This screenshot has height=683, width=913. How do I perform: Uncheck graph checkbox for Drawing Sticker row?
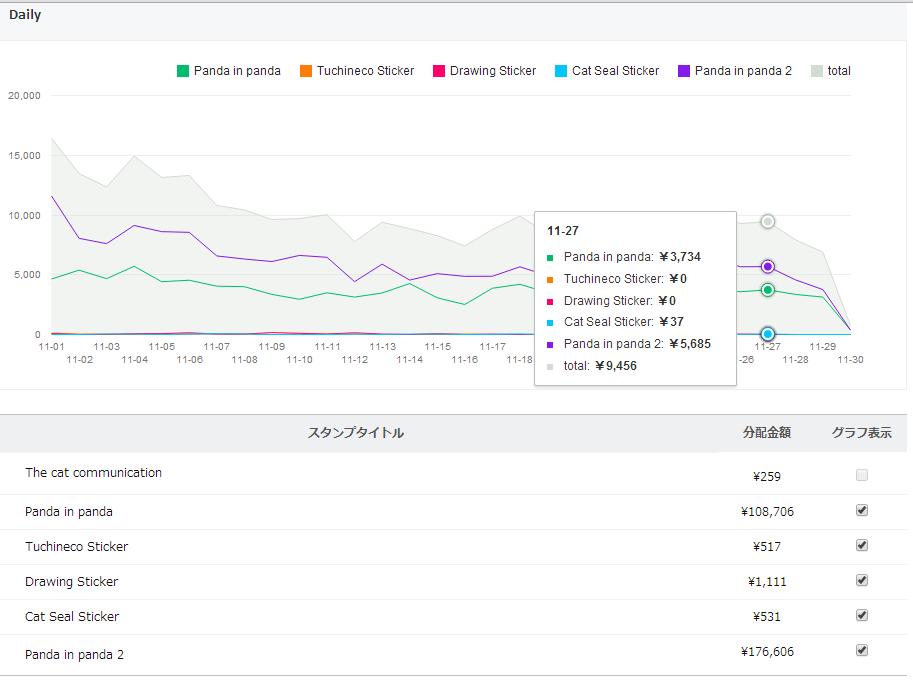(862, 580)
